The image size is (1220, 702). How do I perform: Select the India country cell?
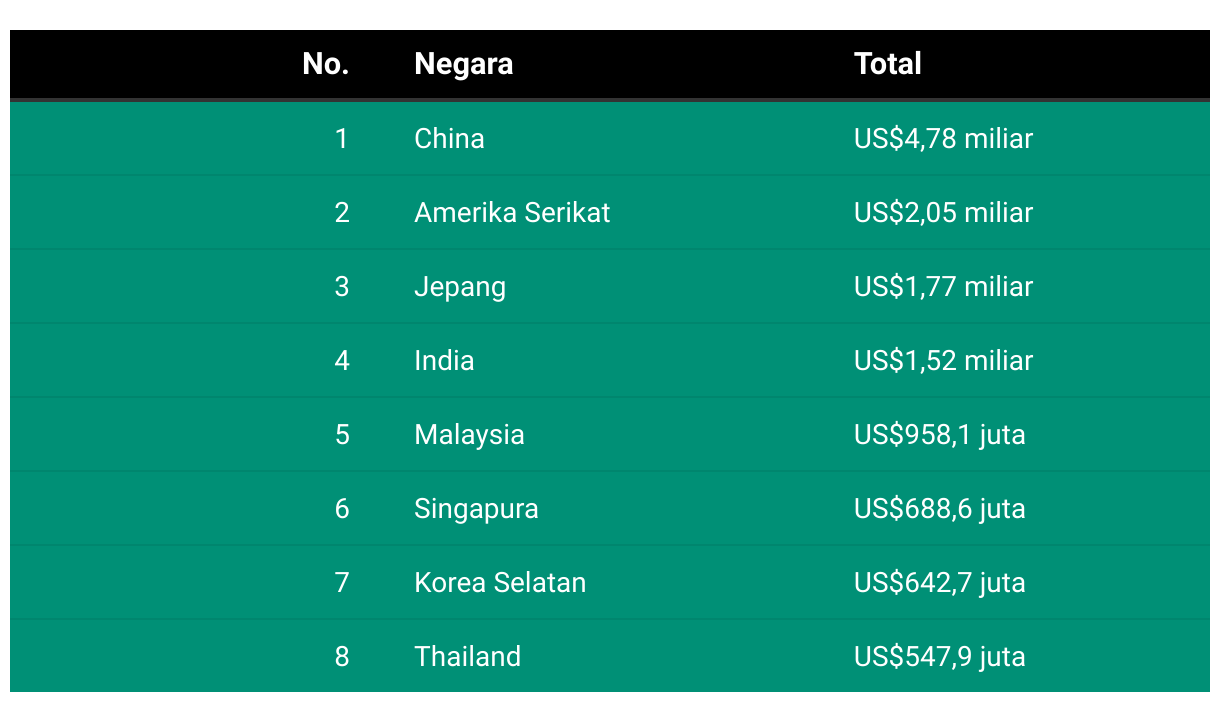click(444, 360)
